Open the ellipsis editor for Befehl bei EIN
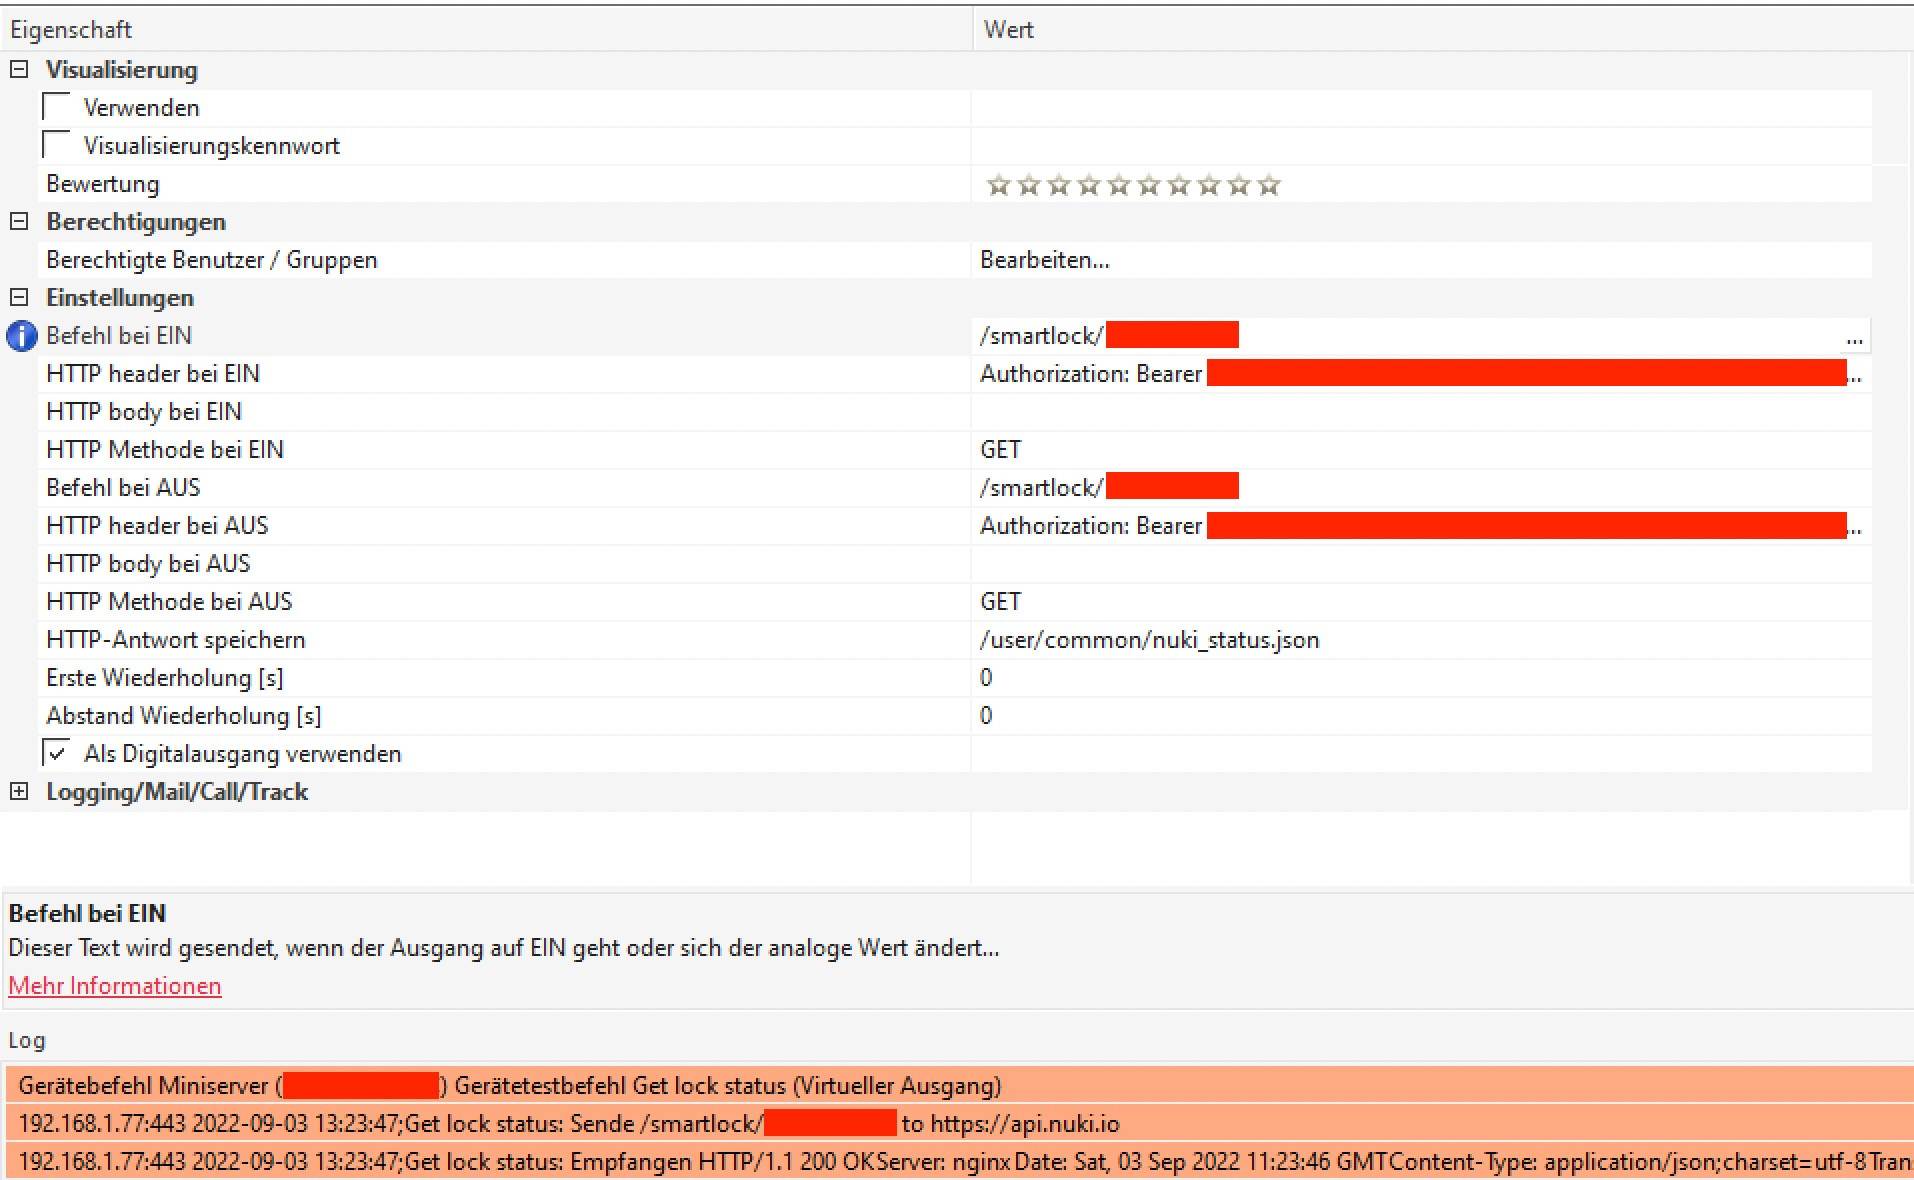Image resolution: width=1914 pixels, height=1180 pixels. coord(1854,338)
